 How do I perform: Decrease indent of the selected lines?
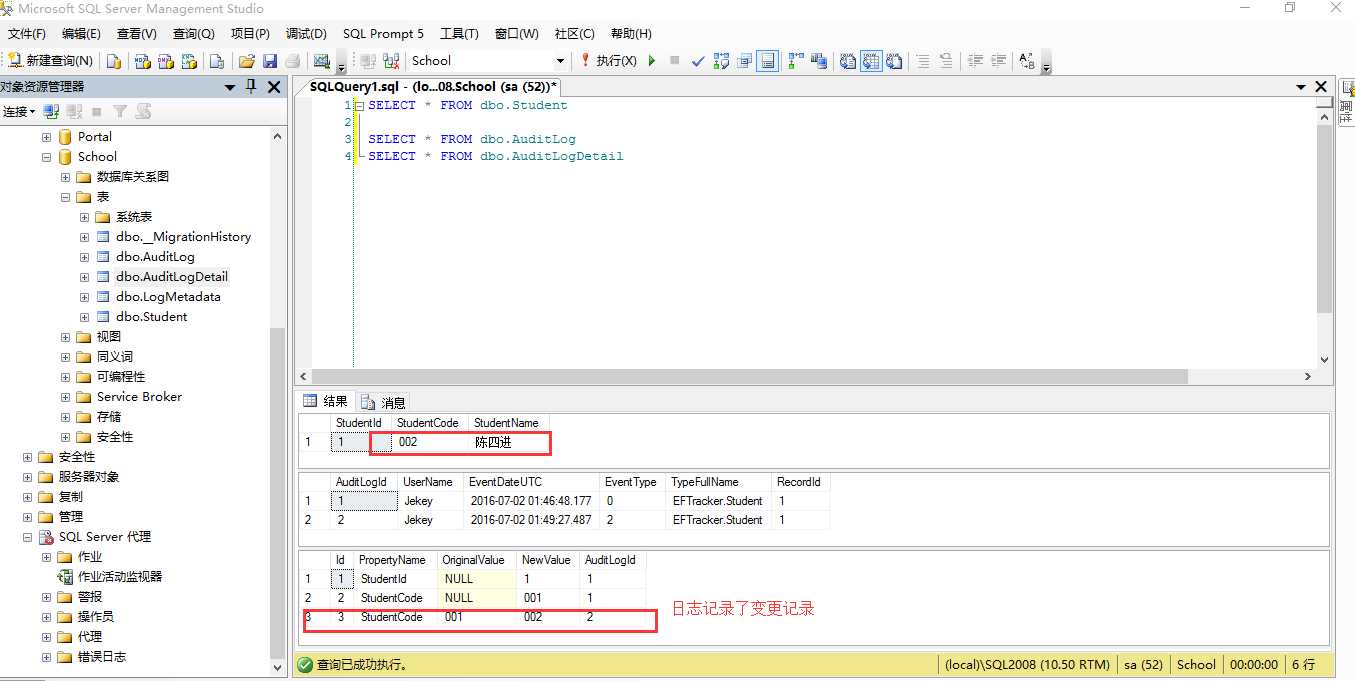tap(975, 61)
